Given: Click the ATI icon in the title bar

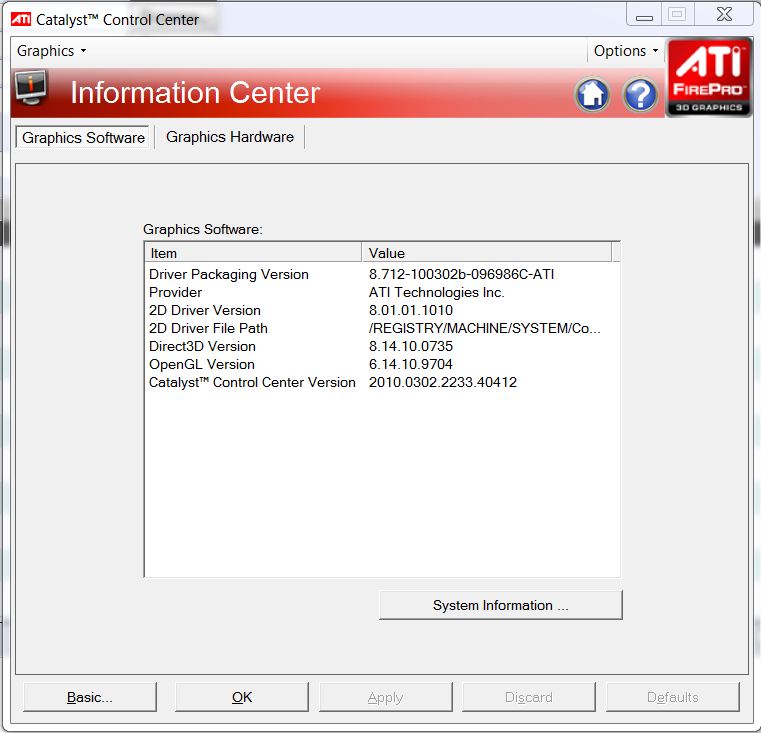Looking at the screenshot, I should click(21, 19).
